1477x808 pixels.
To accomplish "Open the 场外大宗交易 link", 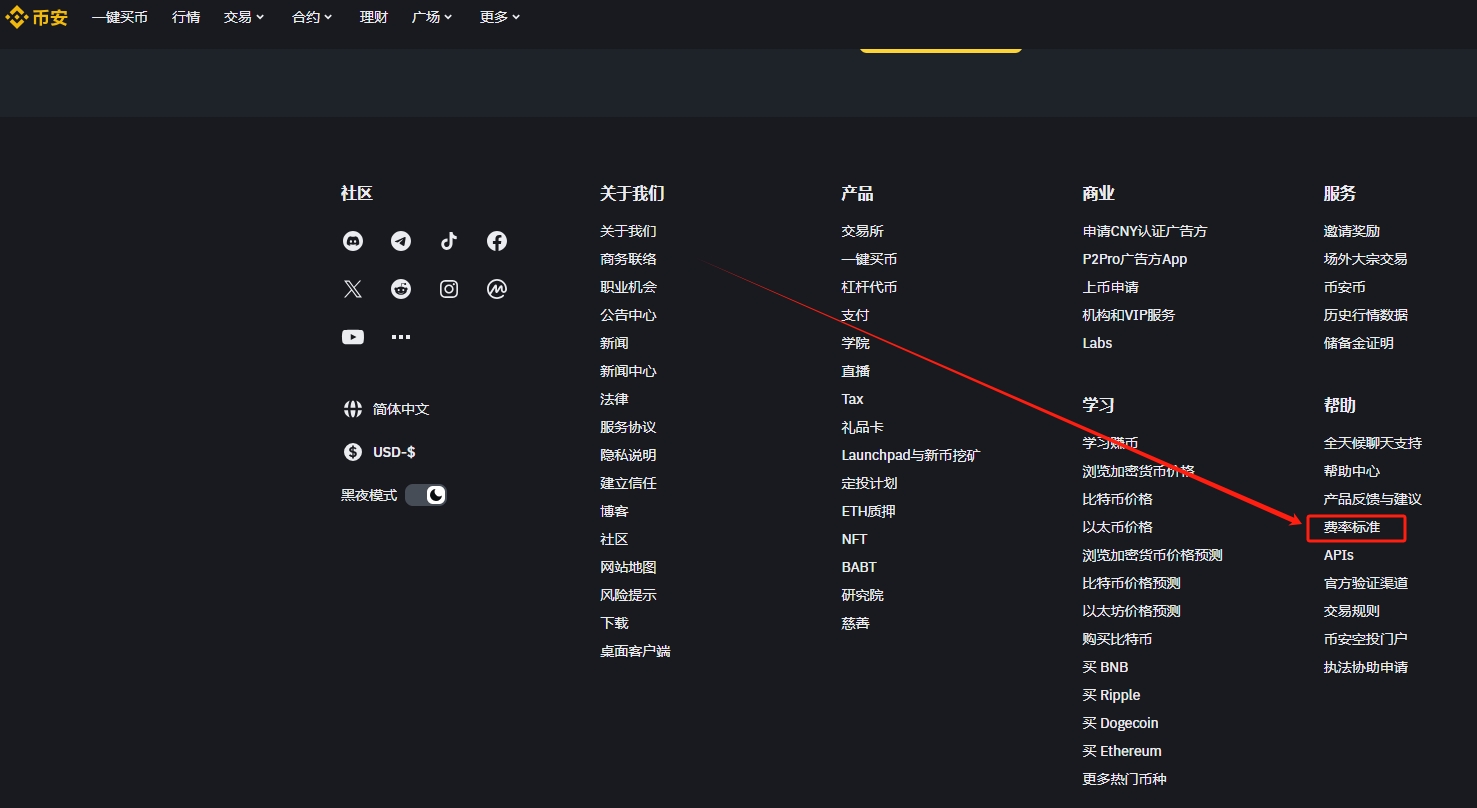I will (x=1366, y=259).
